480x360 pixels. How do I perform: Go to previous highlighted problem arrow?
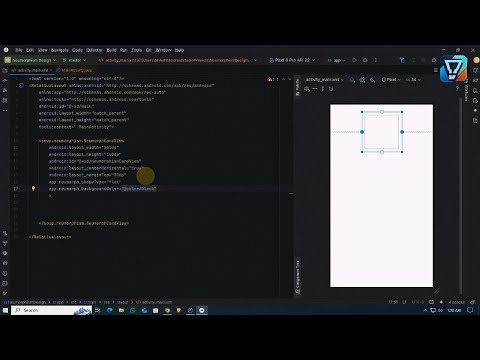tap(283, 79)
